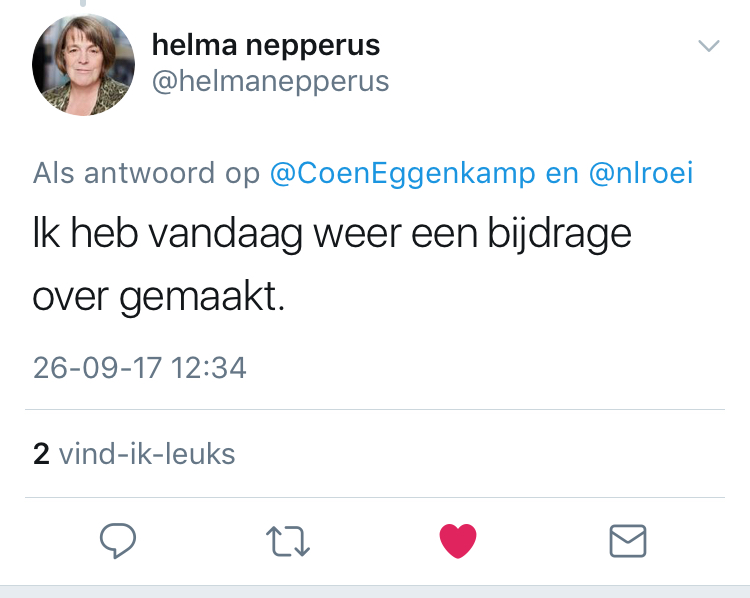The width and height of the screenshot is (750, 598).
Task: Share tweet via the envelope message icon
Action: click(x=628, y=541)
